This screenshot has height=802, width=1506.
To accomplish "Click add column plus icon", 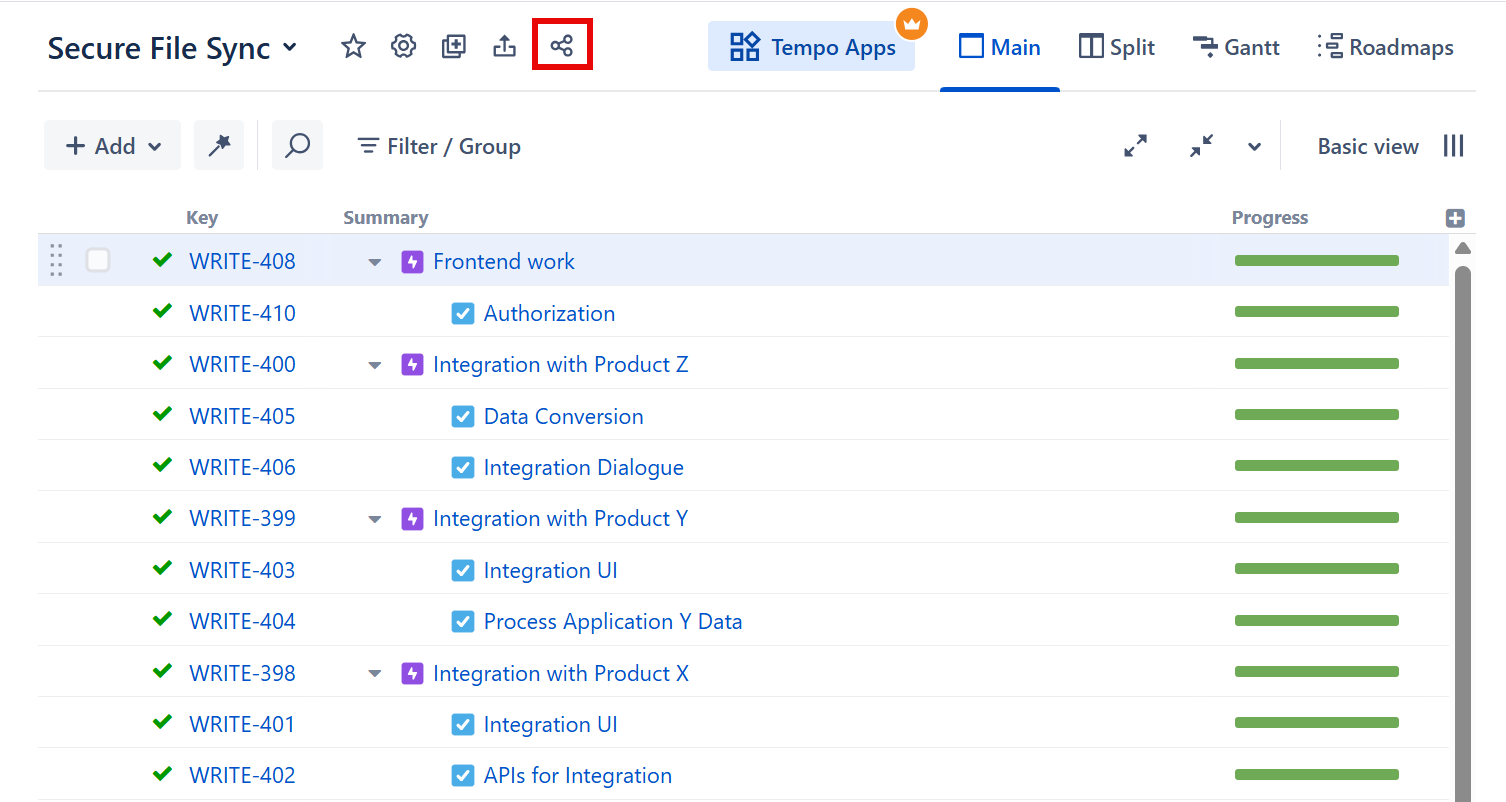I will click(1455, 218).
